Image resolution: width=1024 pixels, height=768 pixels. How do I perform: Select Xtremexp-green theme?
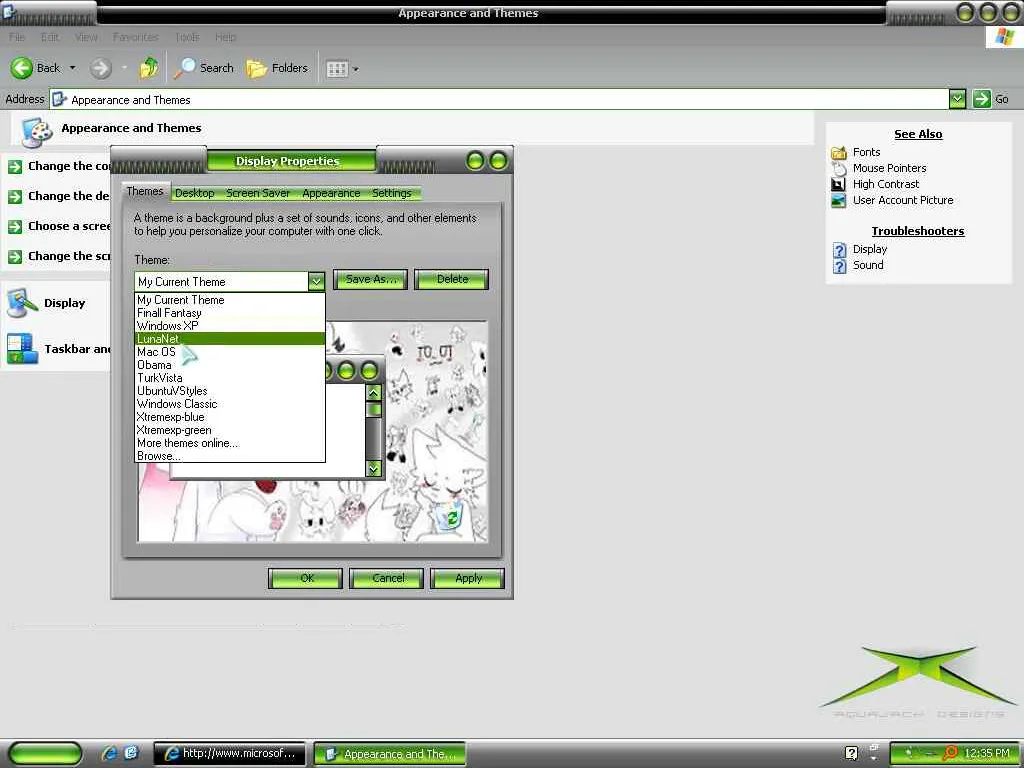(230, 430)
